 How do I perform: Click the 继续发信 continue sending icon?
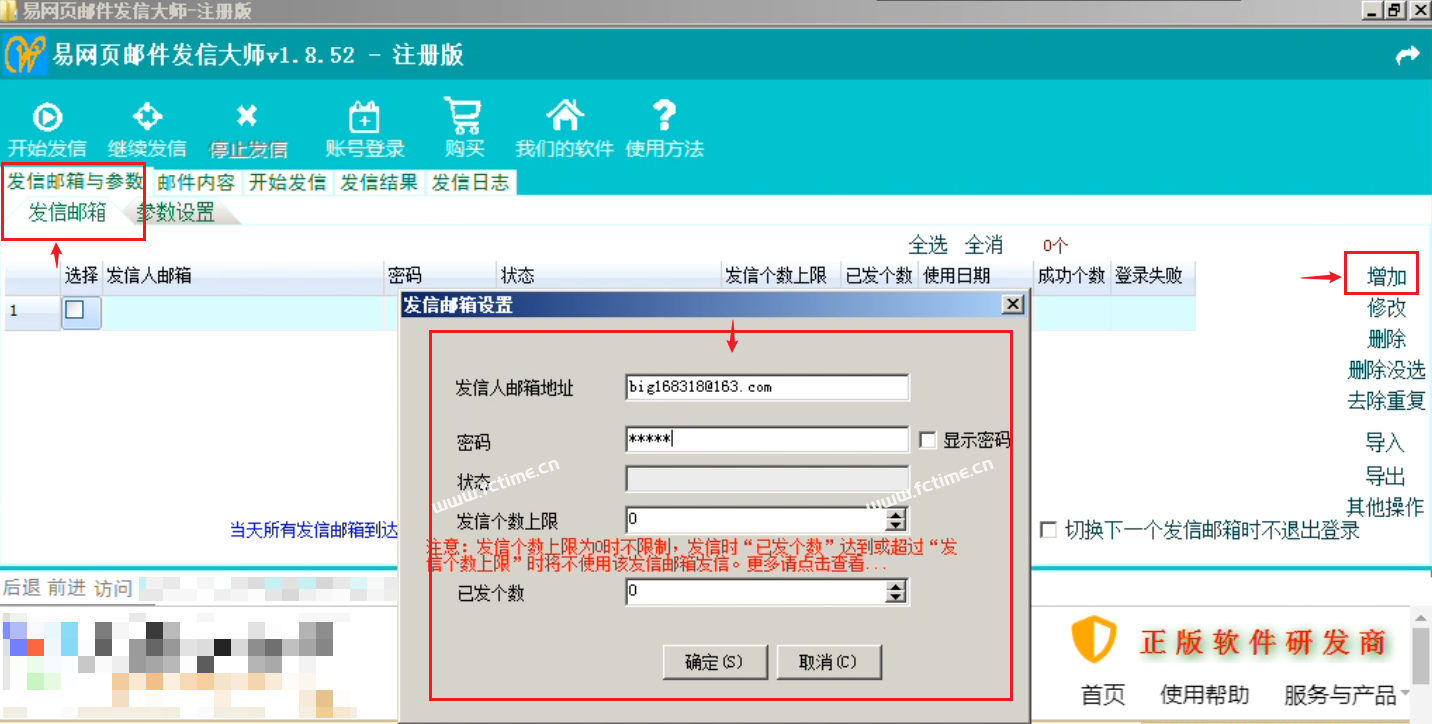pos(147,116)
